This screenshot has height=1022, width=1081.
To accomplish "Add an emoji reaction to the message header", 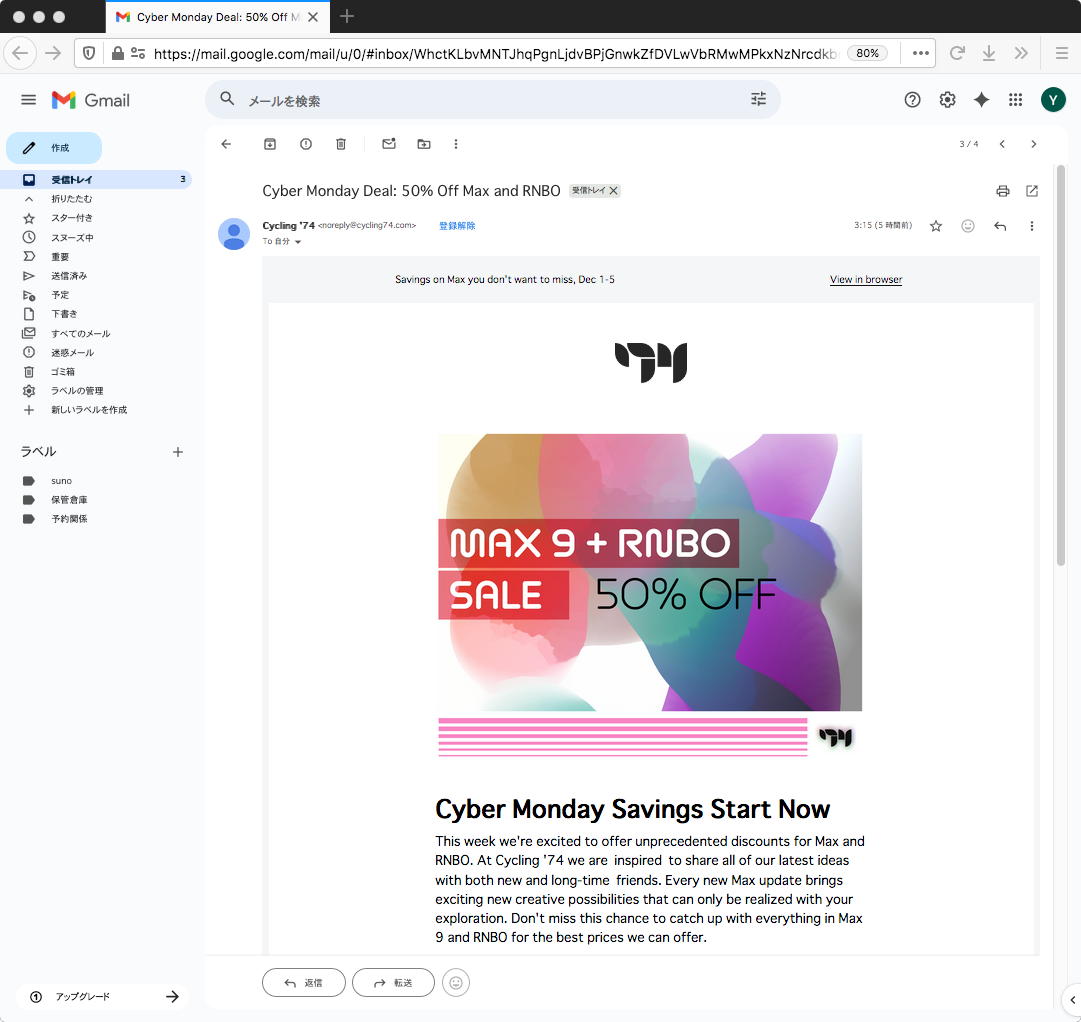I will click(x=968, y=226).
